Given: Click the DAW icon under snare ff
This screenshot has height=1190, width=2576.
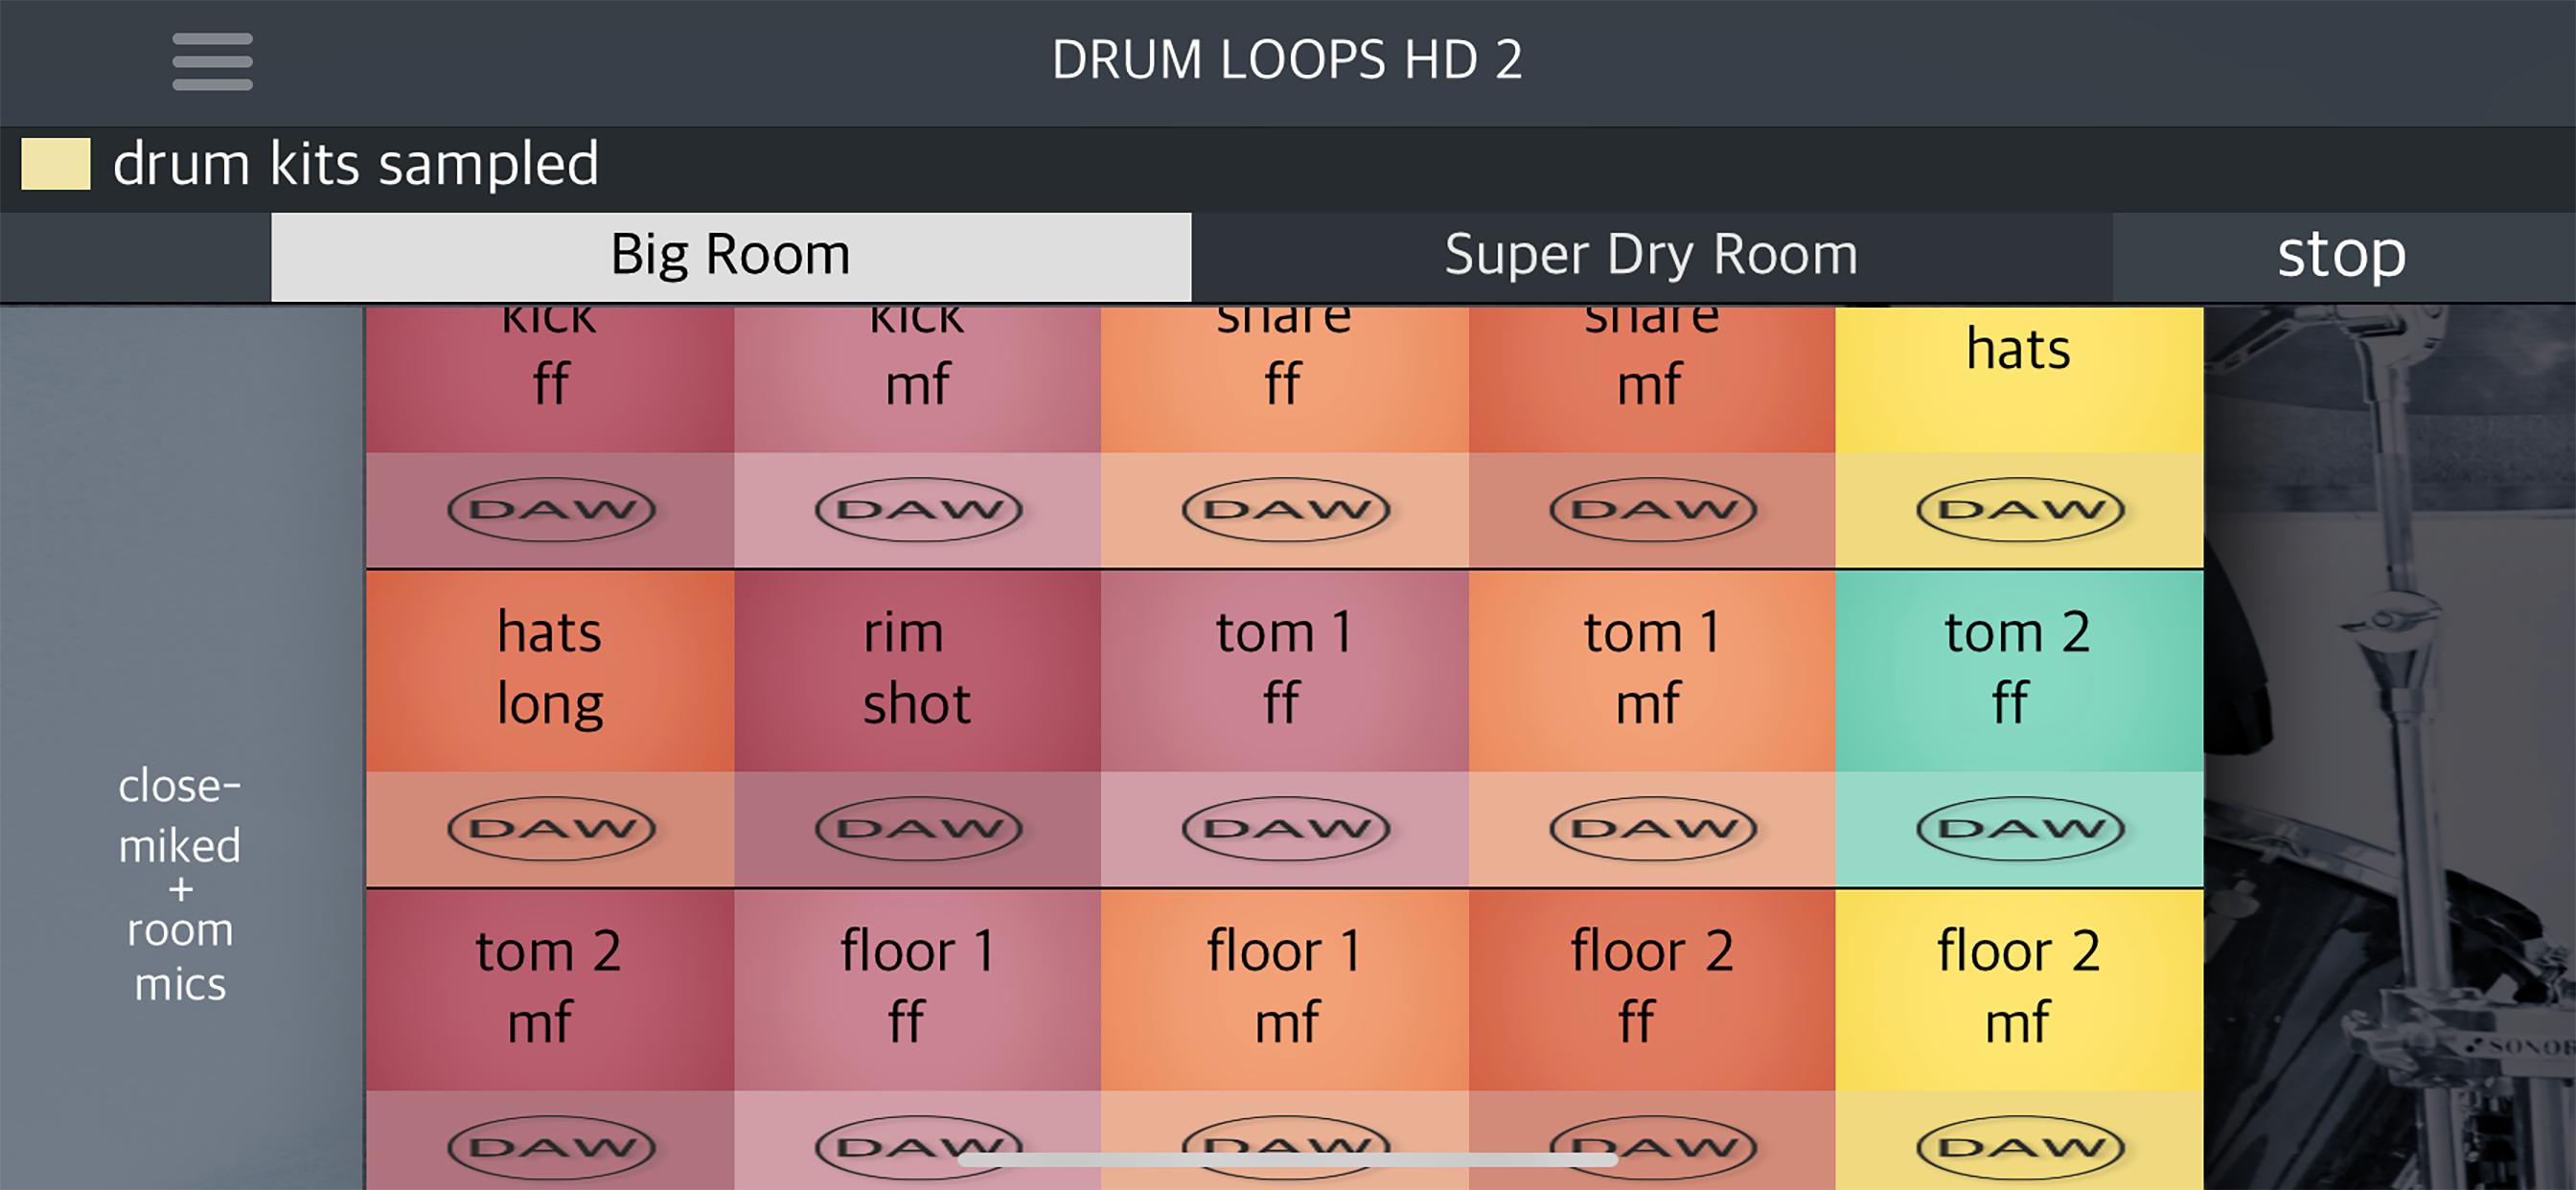Looking at the screenshot, I should (1286, 510).
